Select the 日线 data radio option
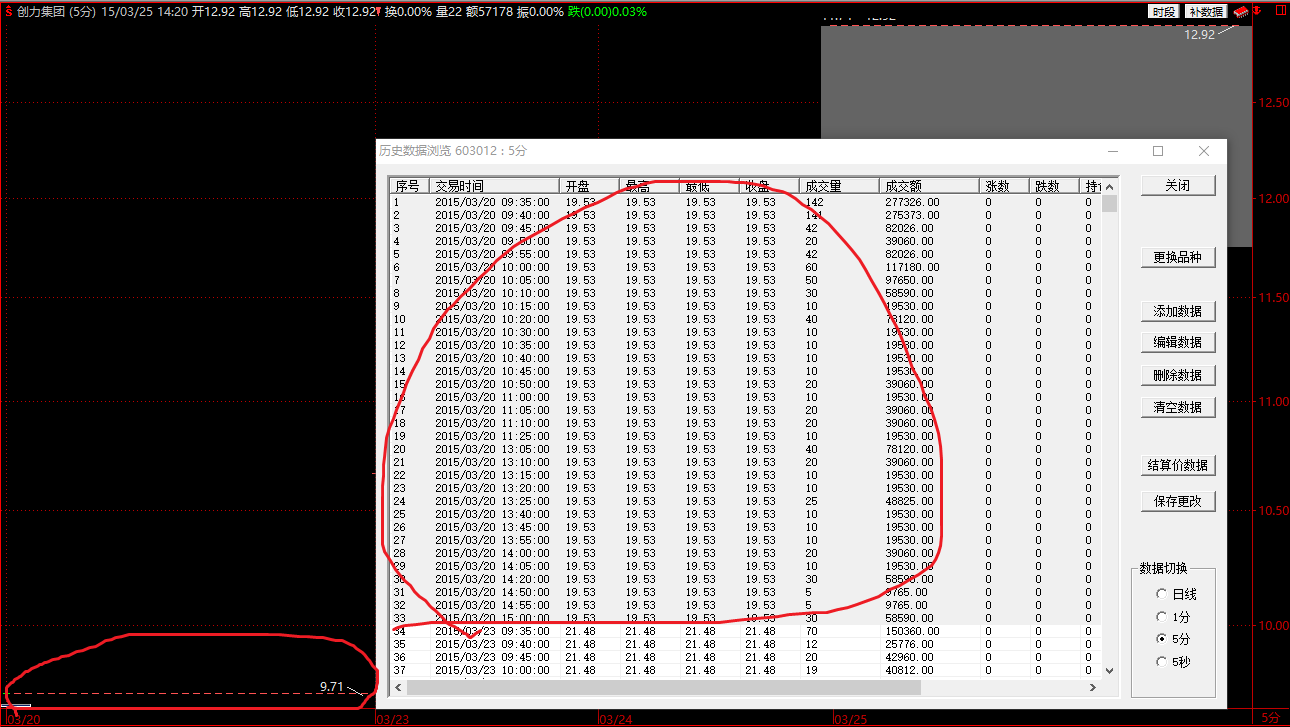The image size is (1290, 727). [1162, 594]
